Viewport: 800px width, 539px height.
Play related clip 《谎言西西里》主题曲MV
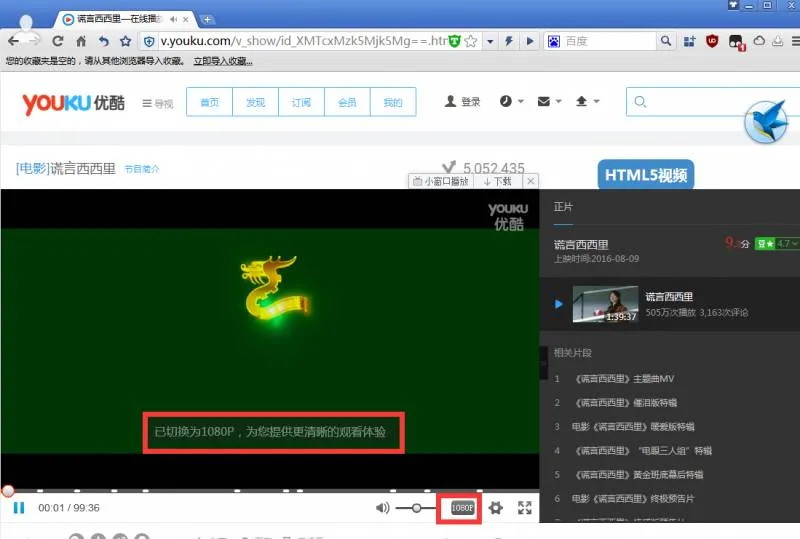tap(624, 379)
